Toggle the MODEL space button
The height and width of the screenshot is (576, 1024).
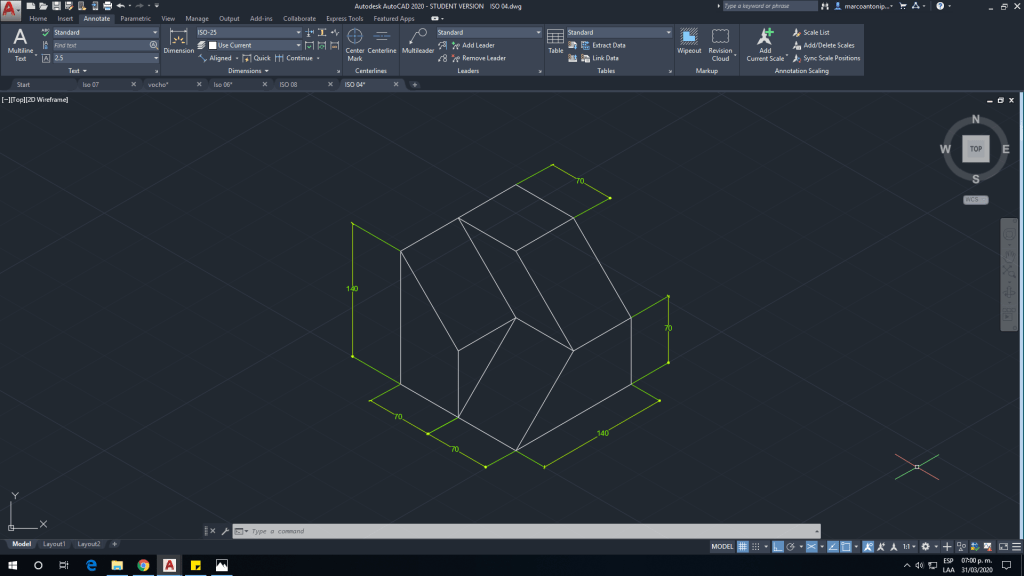click(x=722, y=547)
